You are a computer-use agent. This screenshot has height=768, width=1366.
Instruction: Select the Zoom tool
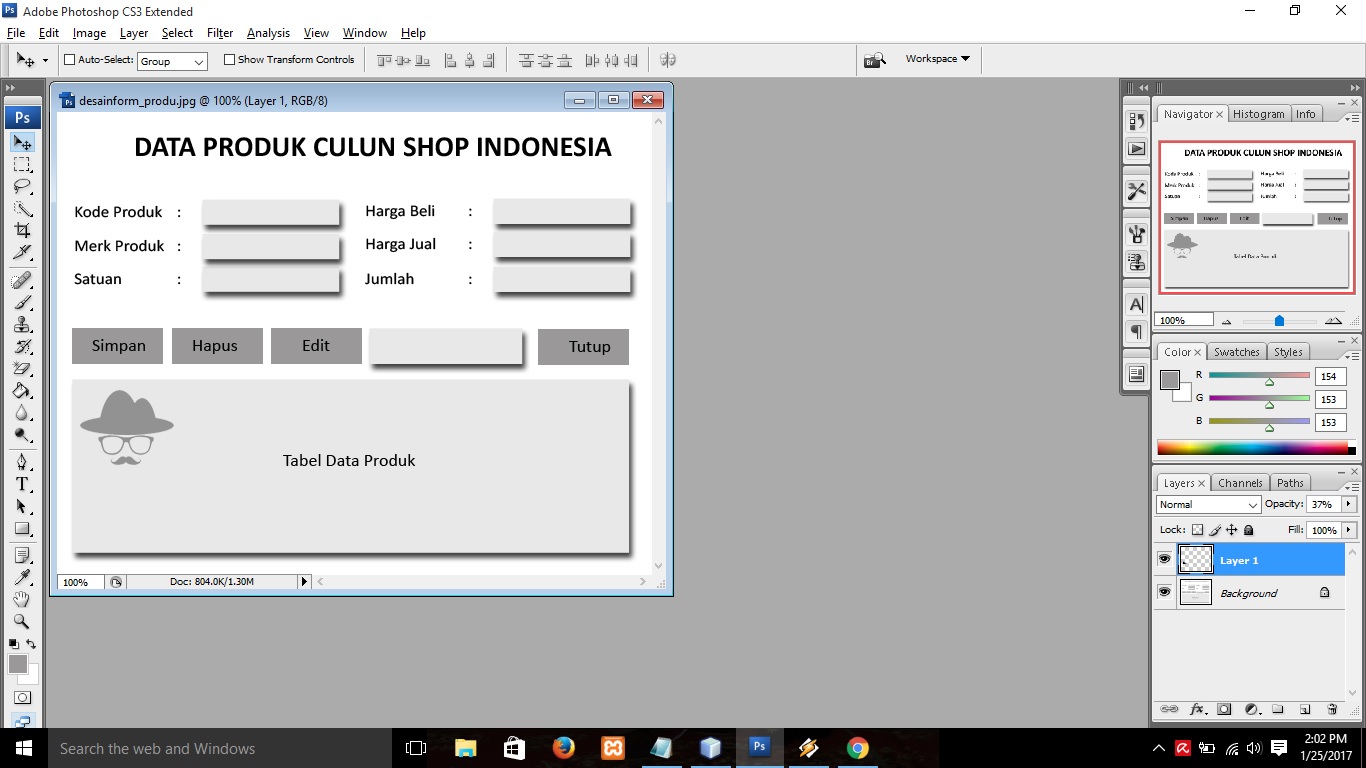click(x=22, y=621)
